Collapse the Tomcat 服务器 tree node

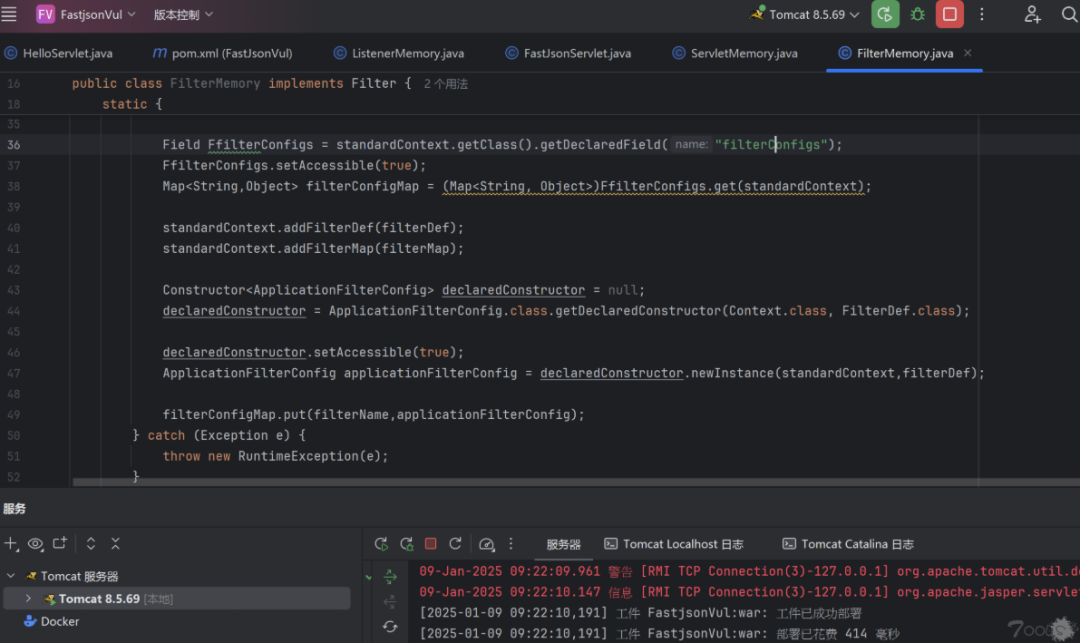click(11, 576)
